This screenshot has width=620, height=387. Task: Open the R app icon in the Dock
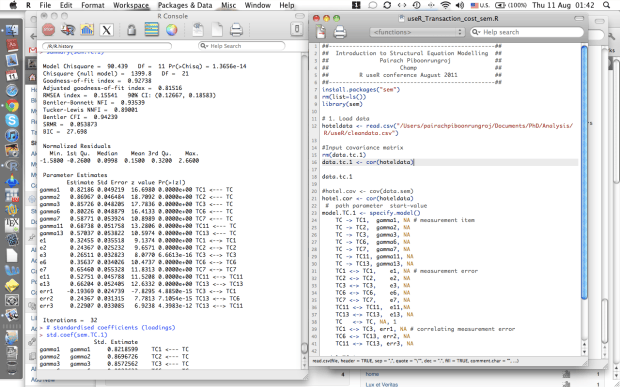(12, 166)
